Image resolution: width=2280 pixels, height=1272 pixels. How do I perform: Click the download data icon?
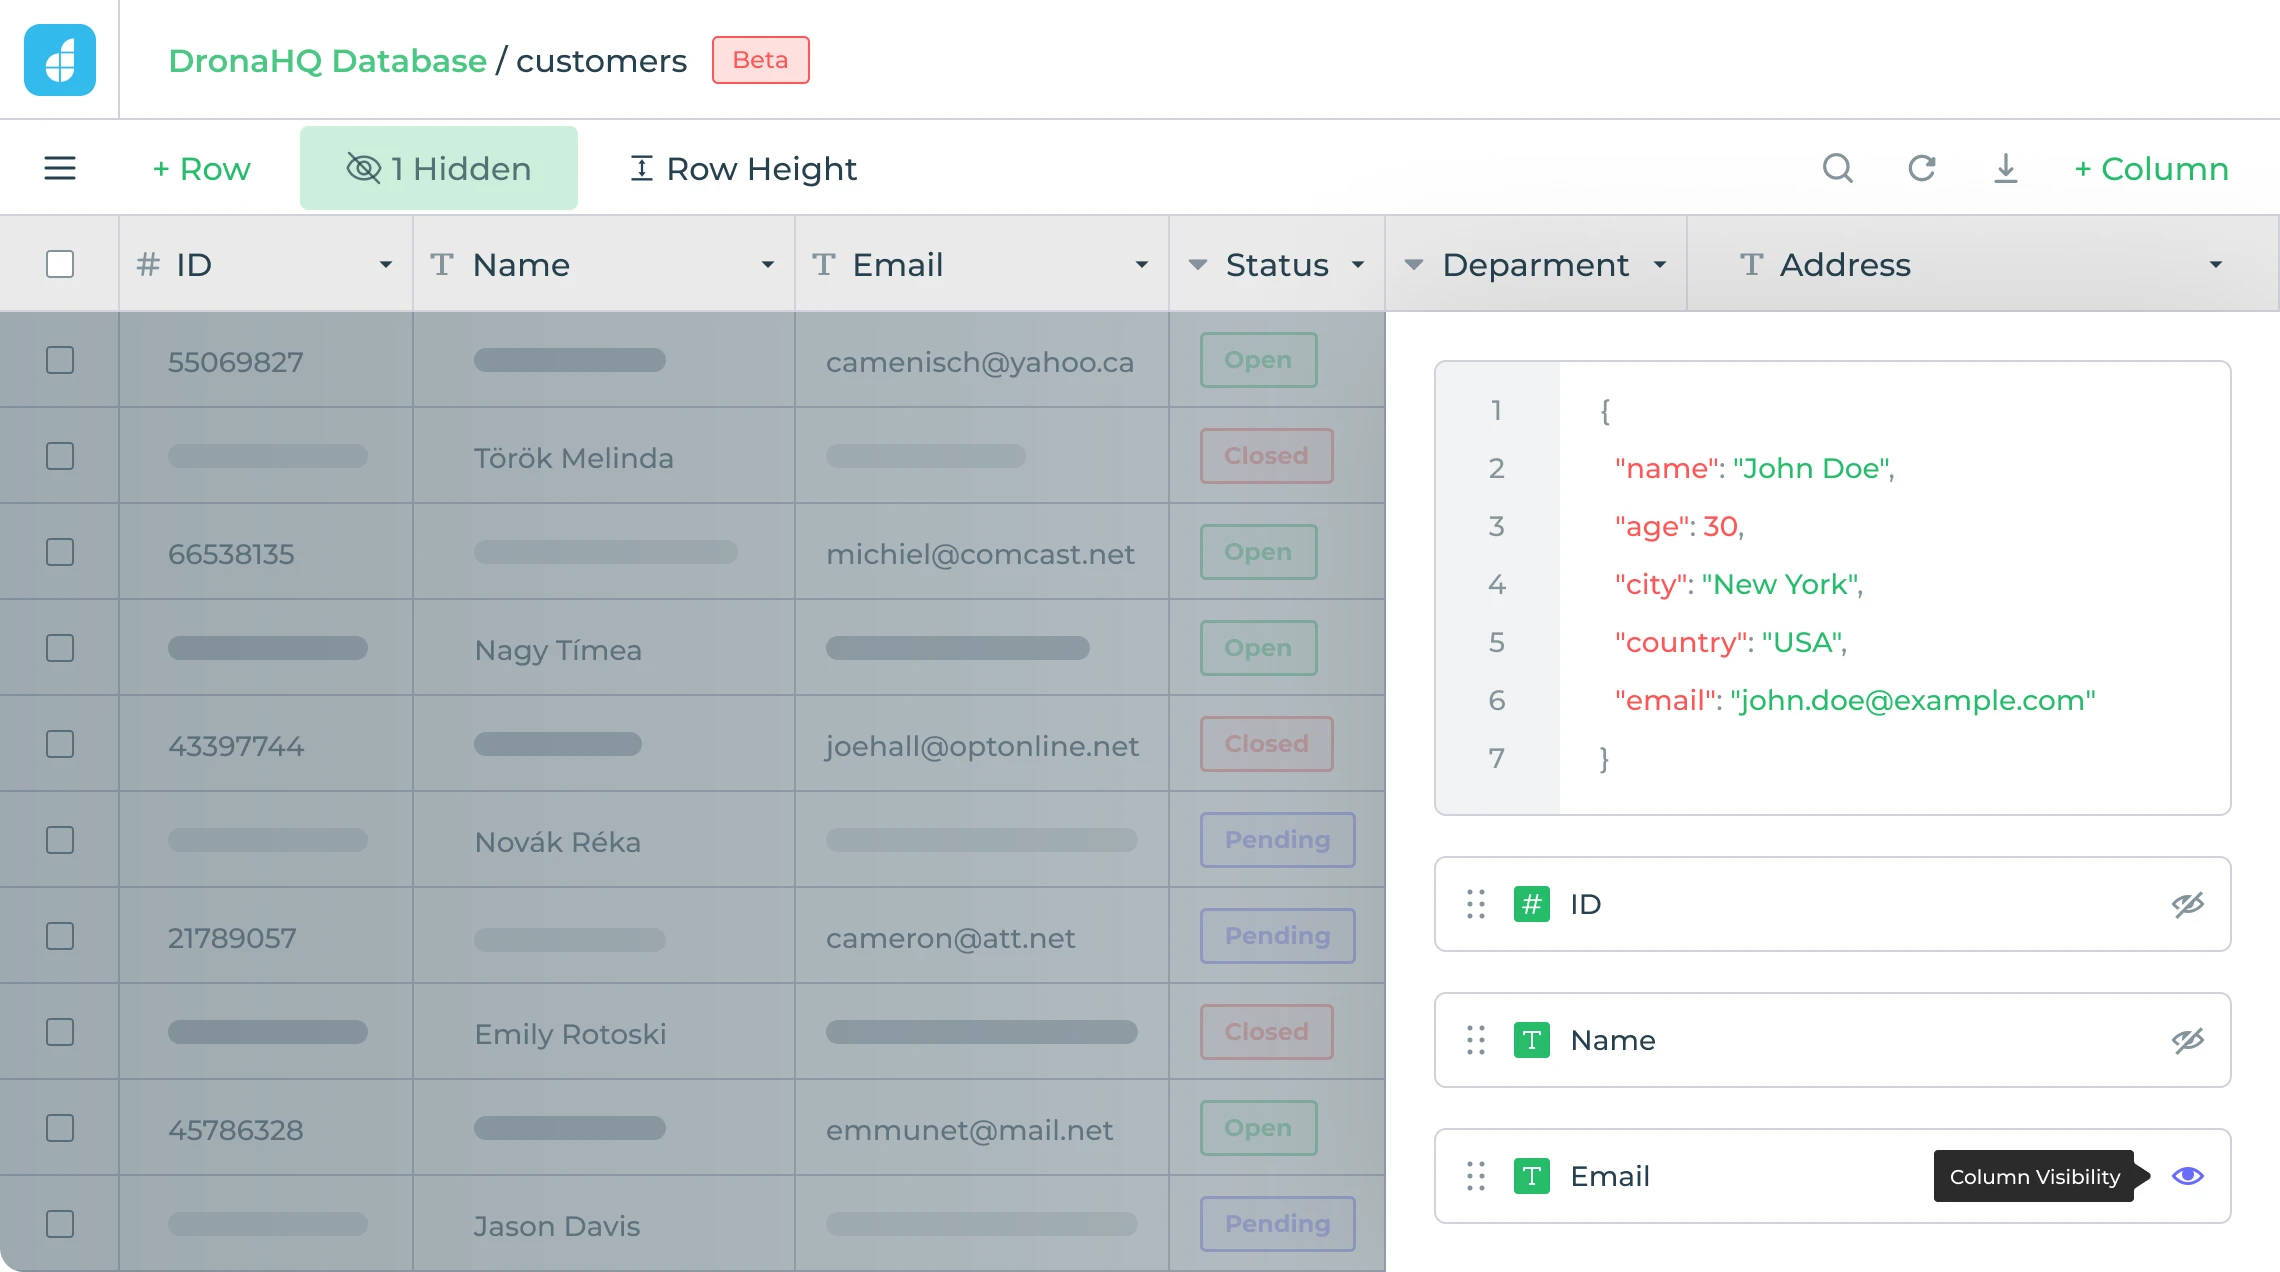point(2006,168)
